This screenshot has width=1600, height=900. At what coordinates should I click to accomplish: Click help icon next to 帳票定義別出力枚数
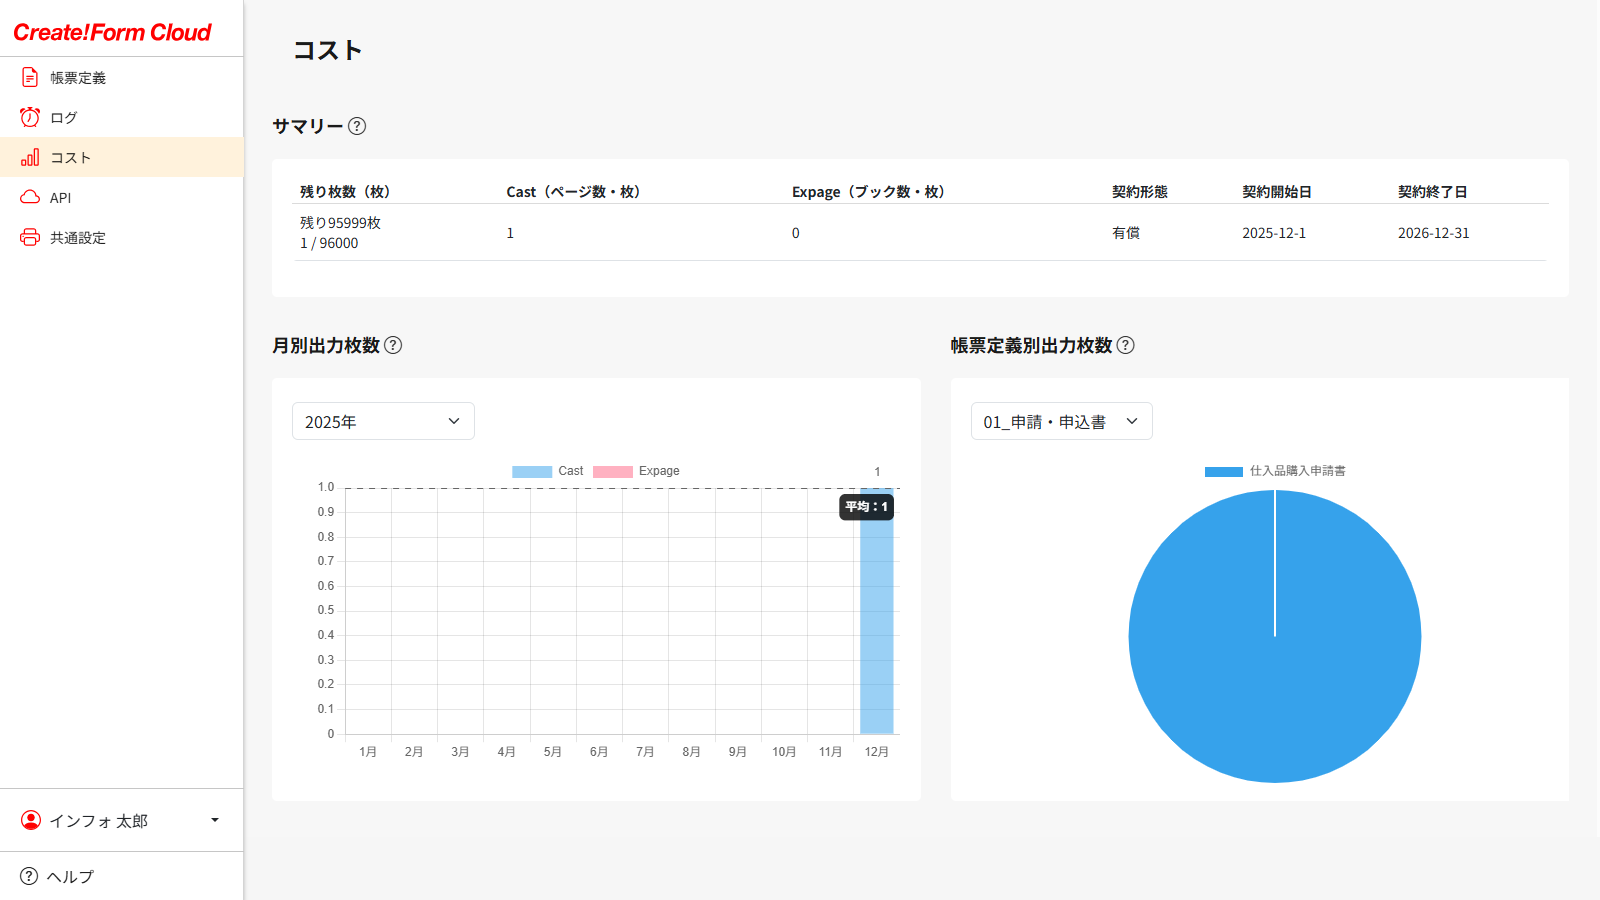(x=1125, y=345)
